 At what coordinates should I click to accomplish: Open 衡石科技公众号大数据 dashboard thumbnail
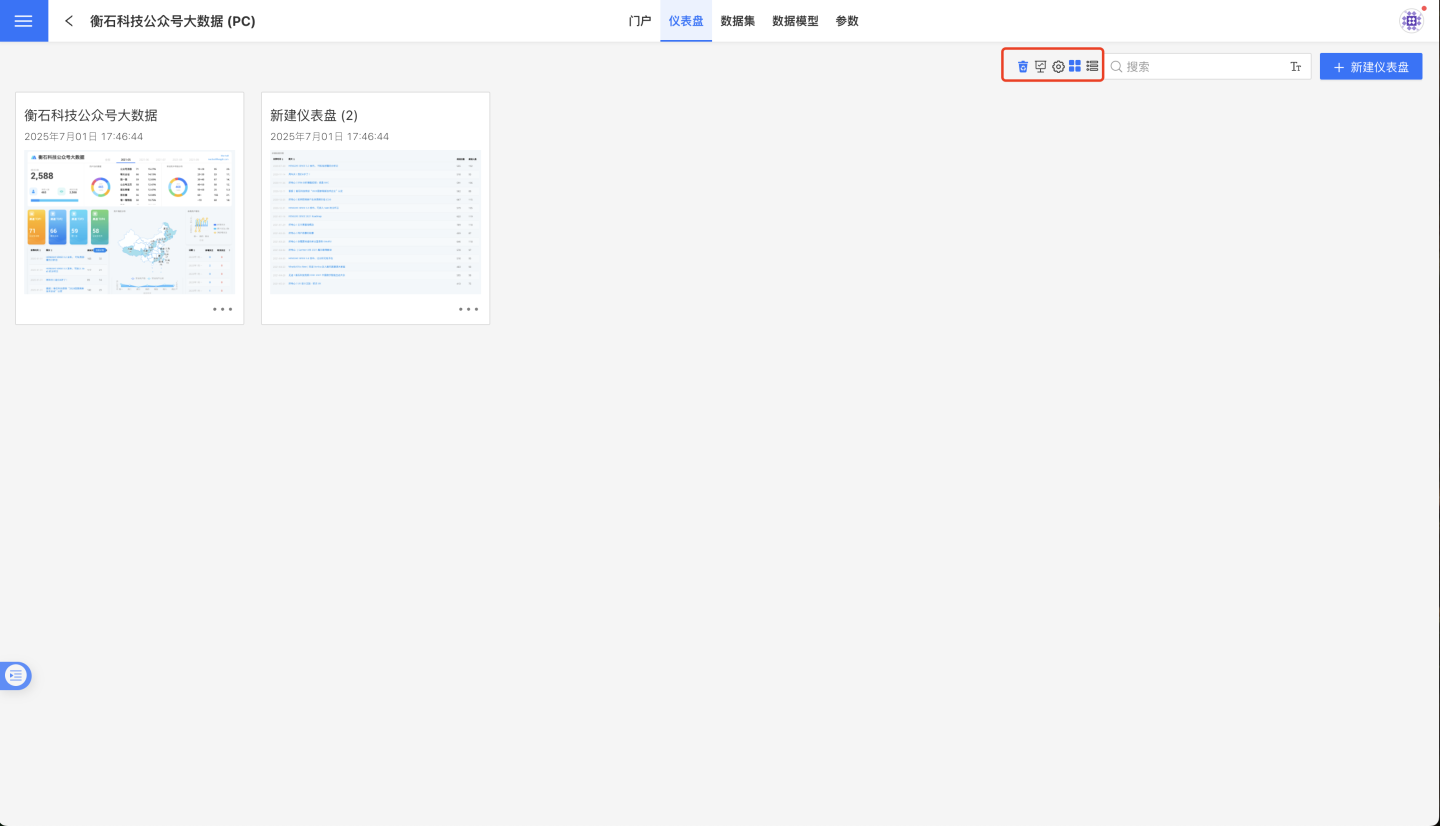pos(130,222)
